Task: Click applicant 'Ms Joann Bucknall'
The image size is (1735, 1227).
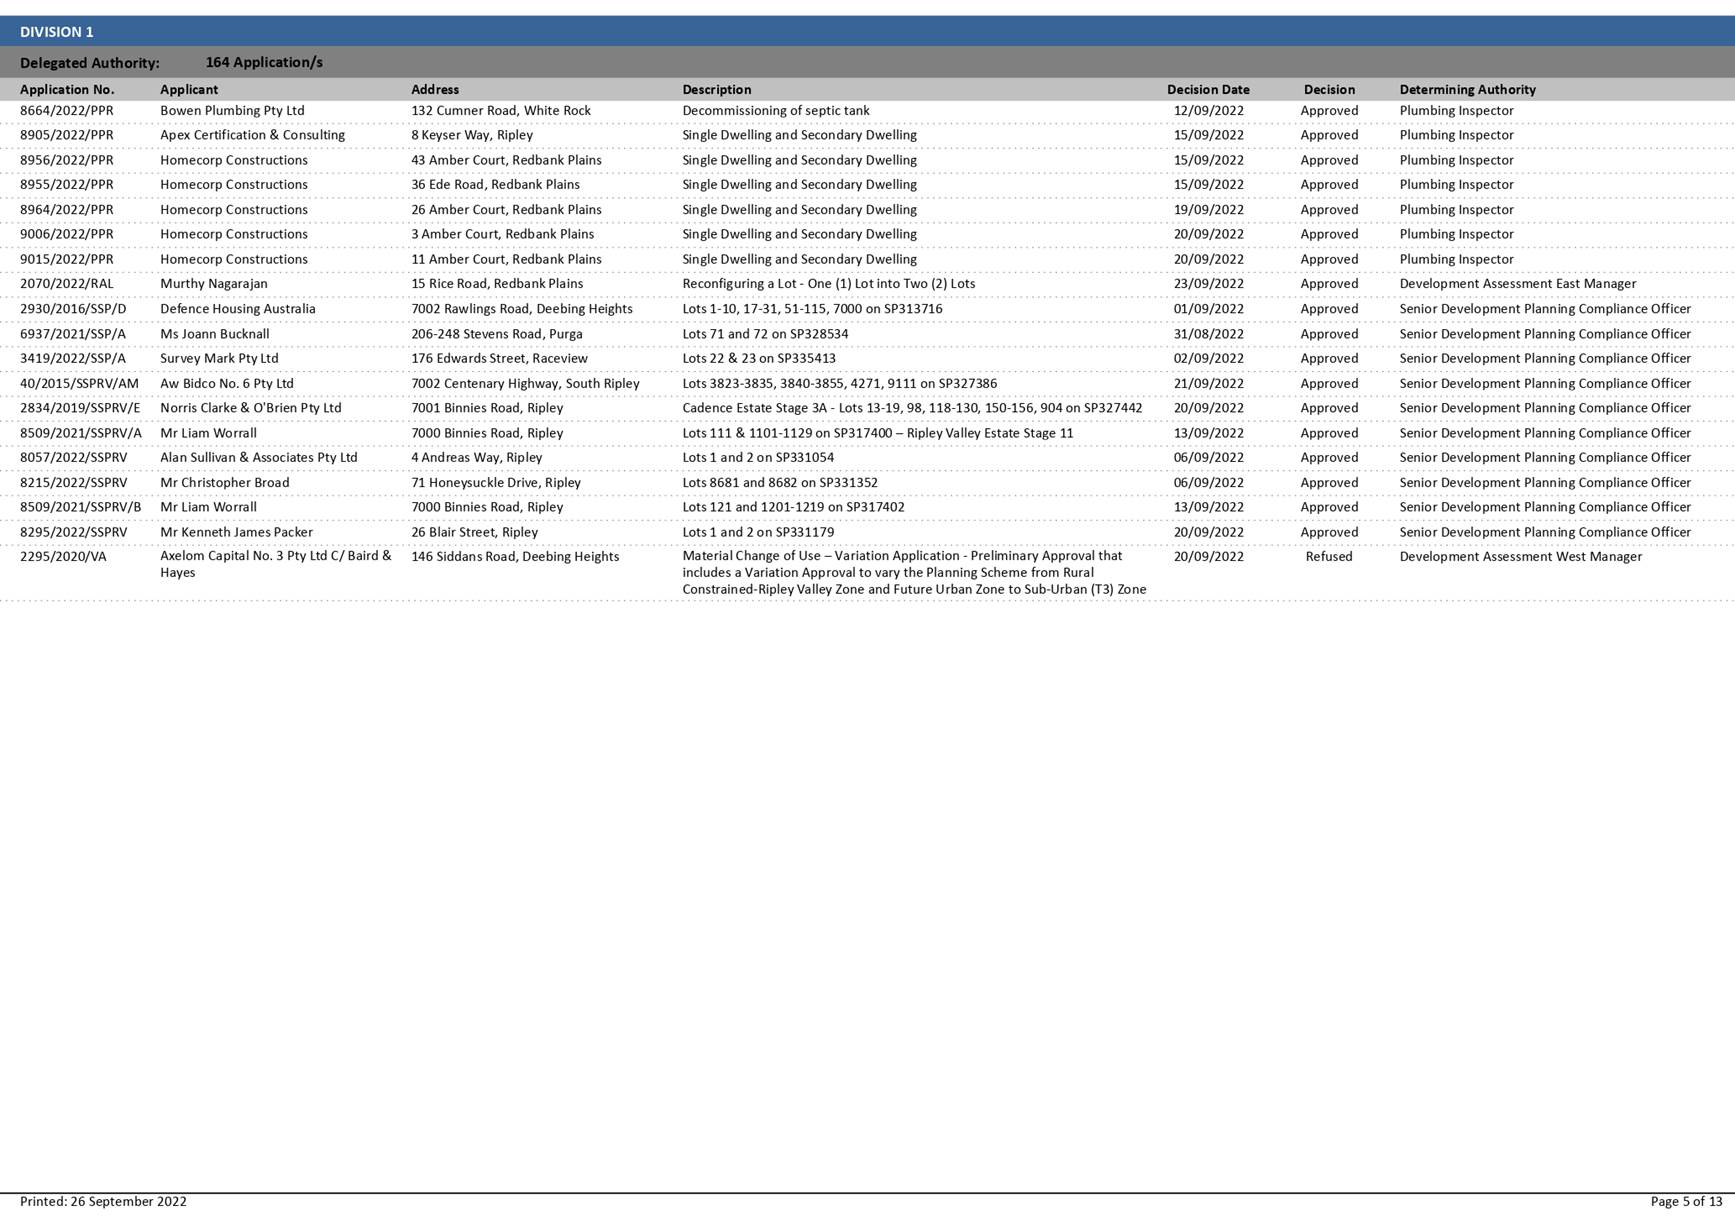Action: (x=215, y=333)
